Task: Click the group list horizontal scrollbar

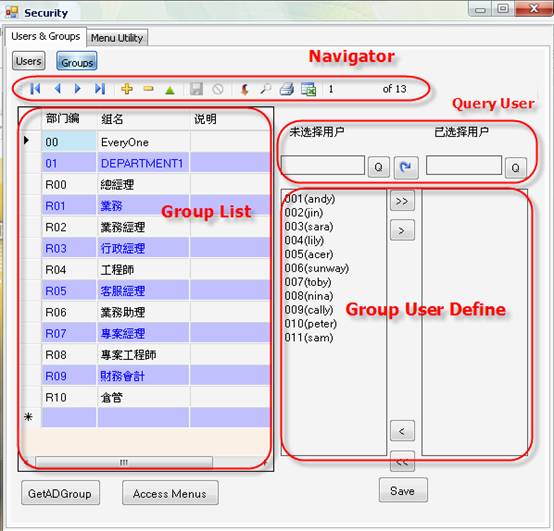Action: pos(124,462)
